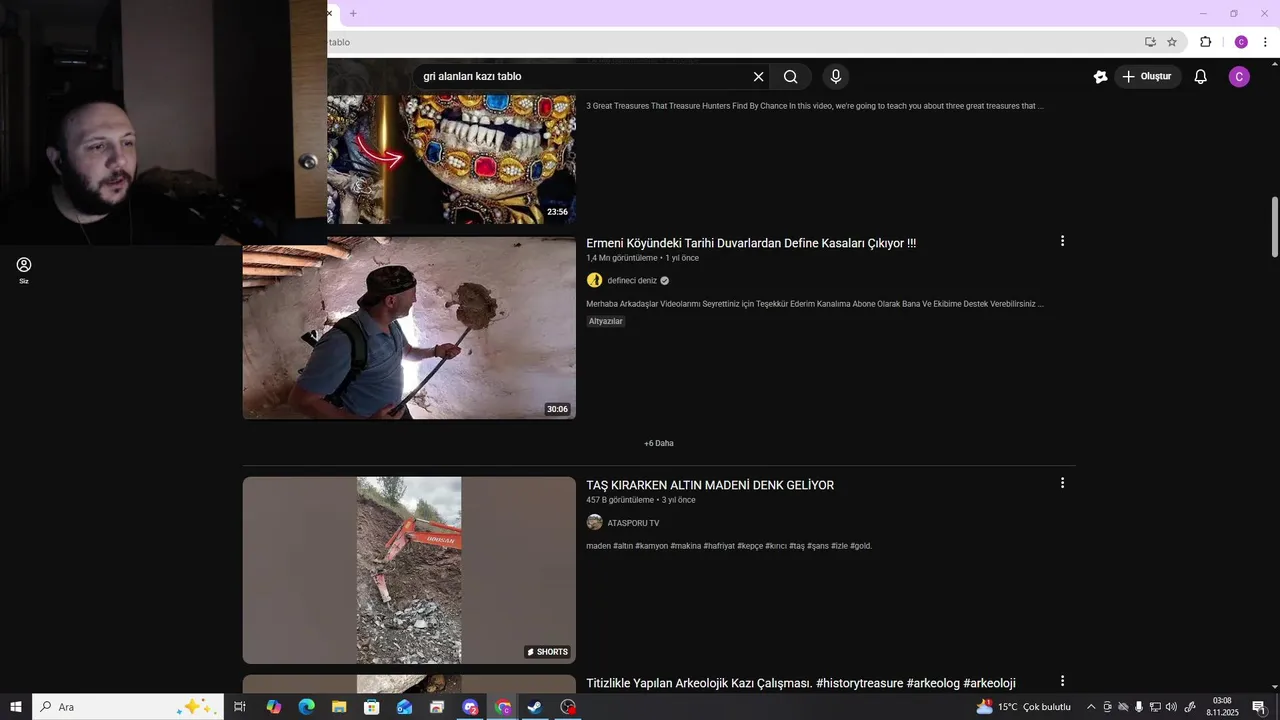
Task: Switch to Chrome on the taskbar
Action: 503,707
